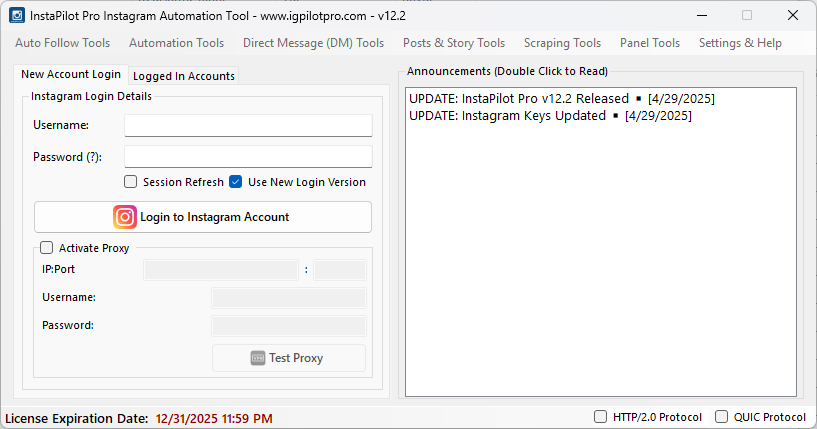This screenshot has height=429, width=817.
Task: Close the InstaPilot Pro window
Action: [x=793, y=15]
